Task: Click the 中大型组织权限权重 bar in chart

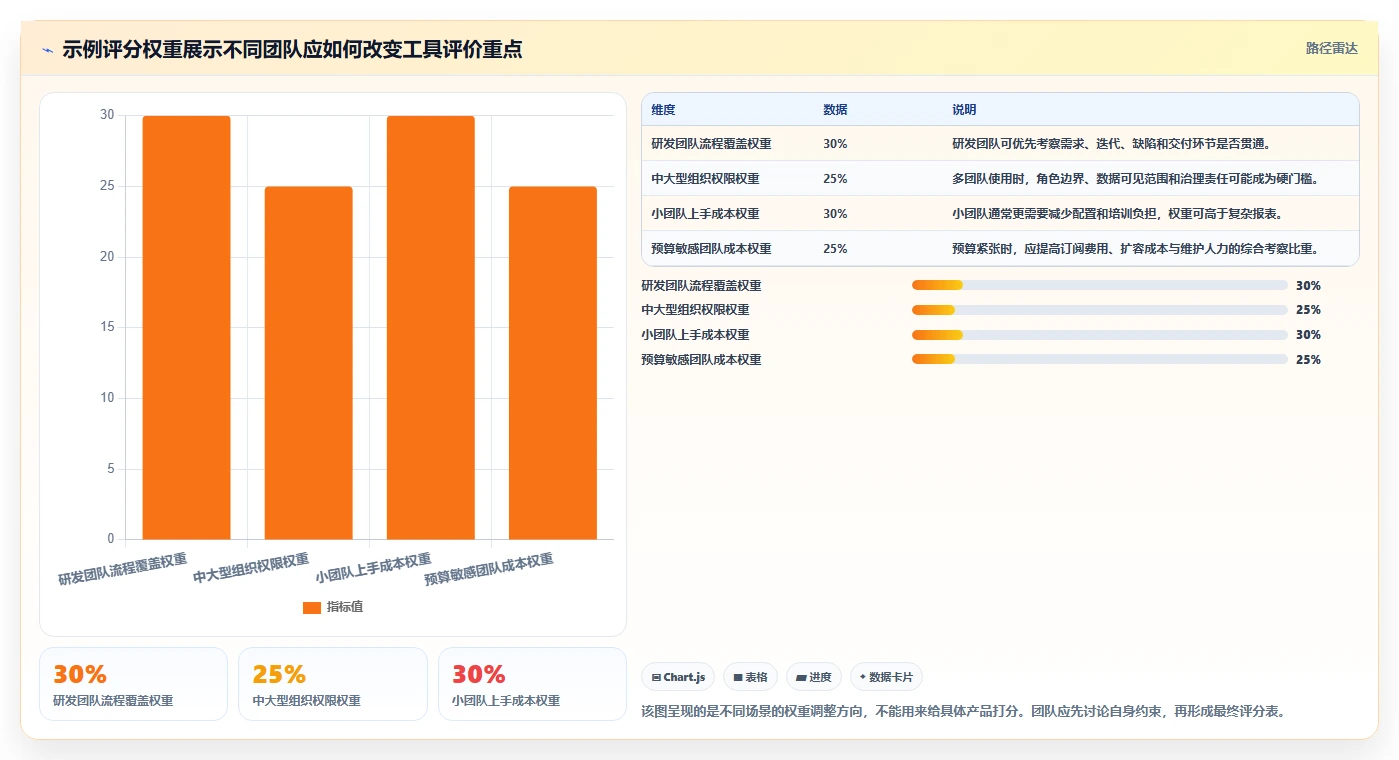Action: point(308,363)
